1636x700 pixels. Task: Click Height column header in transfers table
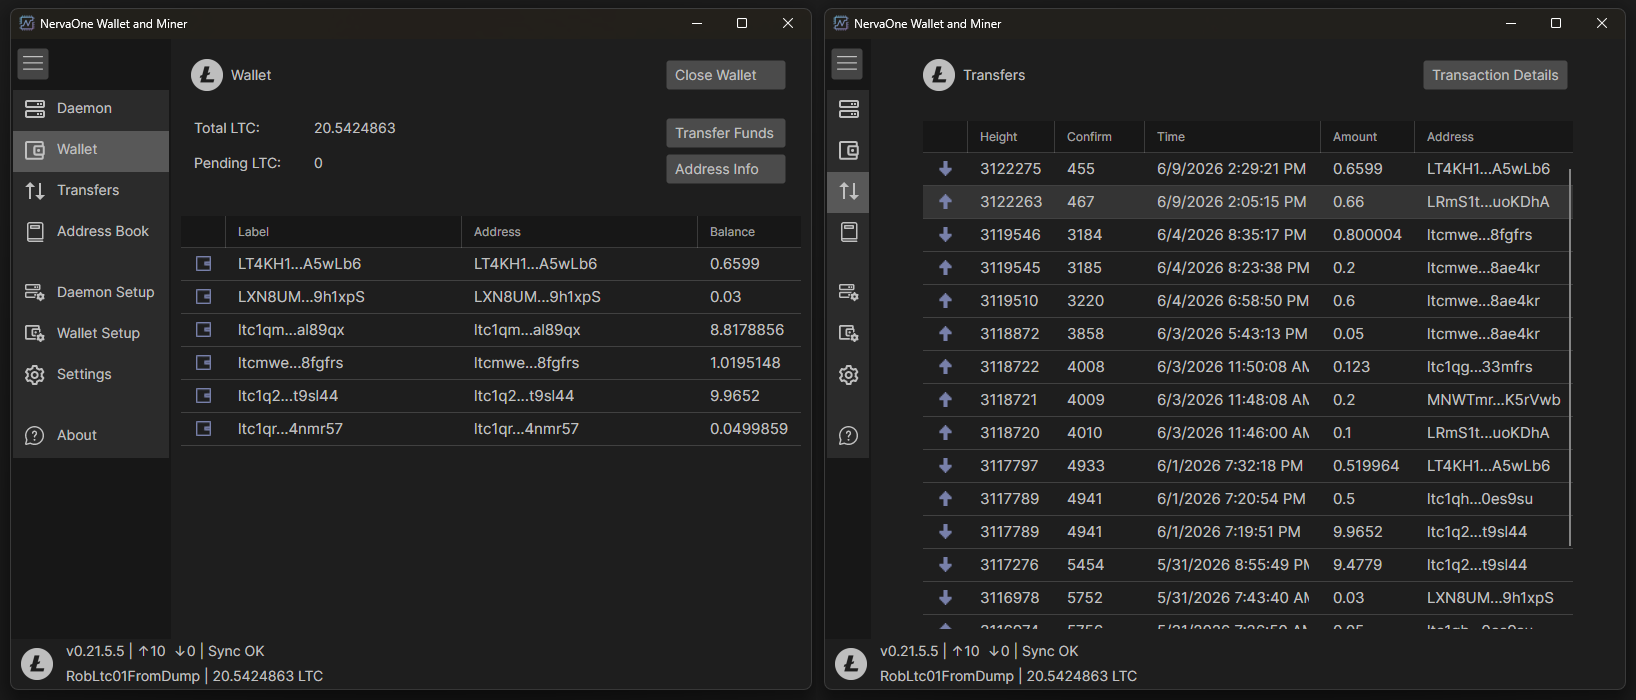tap(1011, 137)
